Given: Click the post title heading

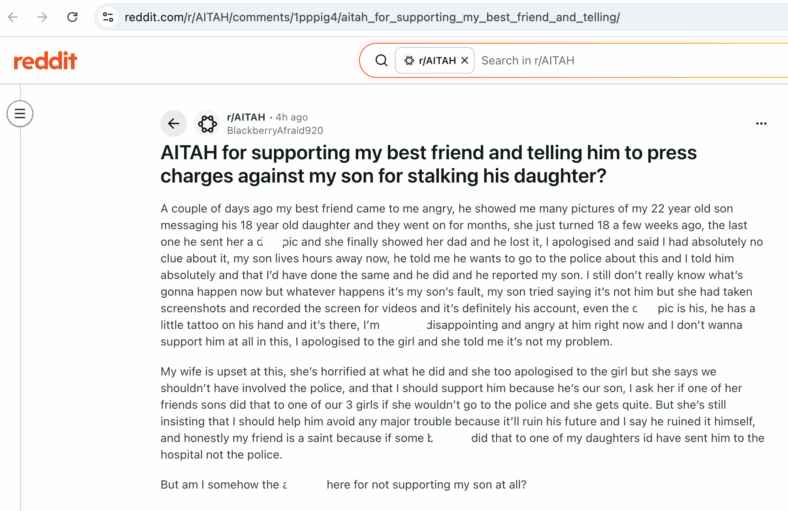Looking at the screenshot, I should (428, 164).
